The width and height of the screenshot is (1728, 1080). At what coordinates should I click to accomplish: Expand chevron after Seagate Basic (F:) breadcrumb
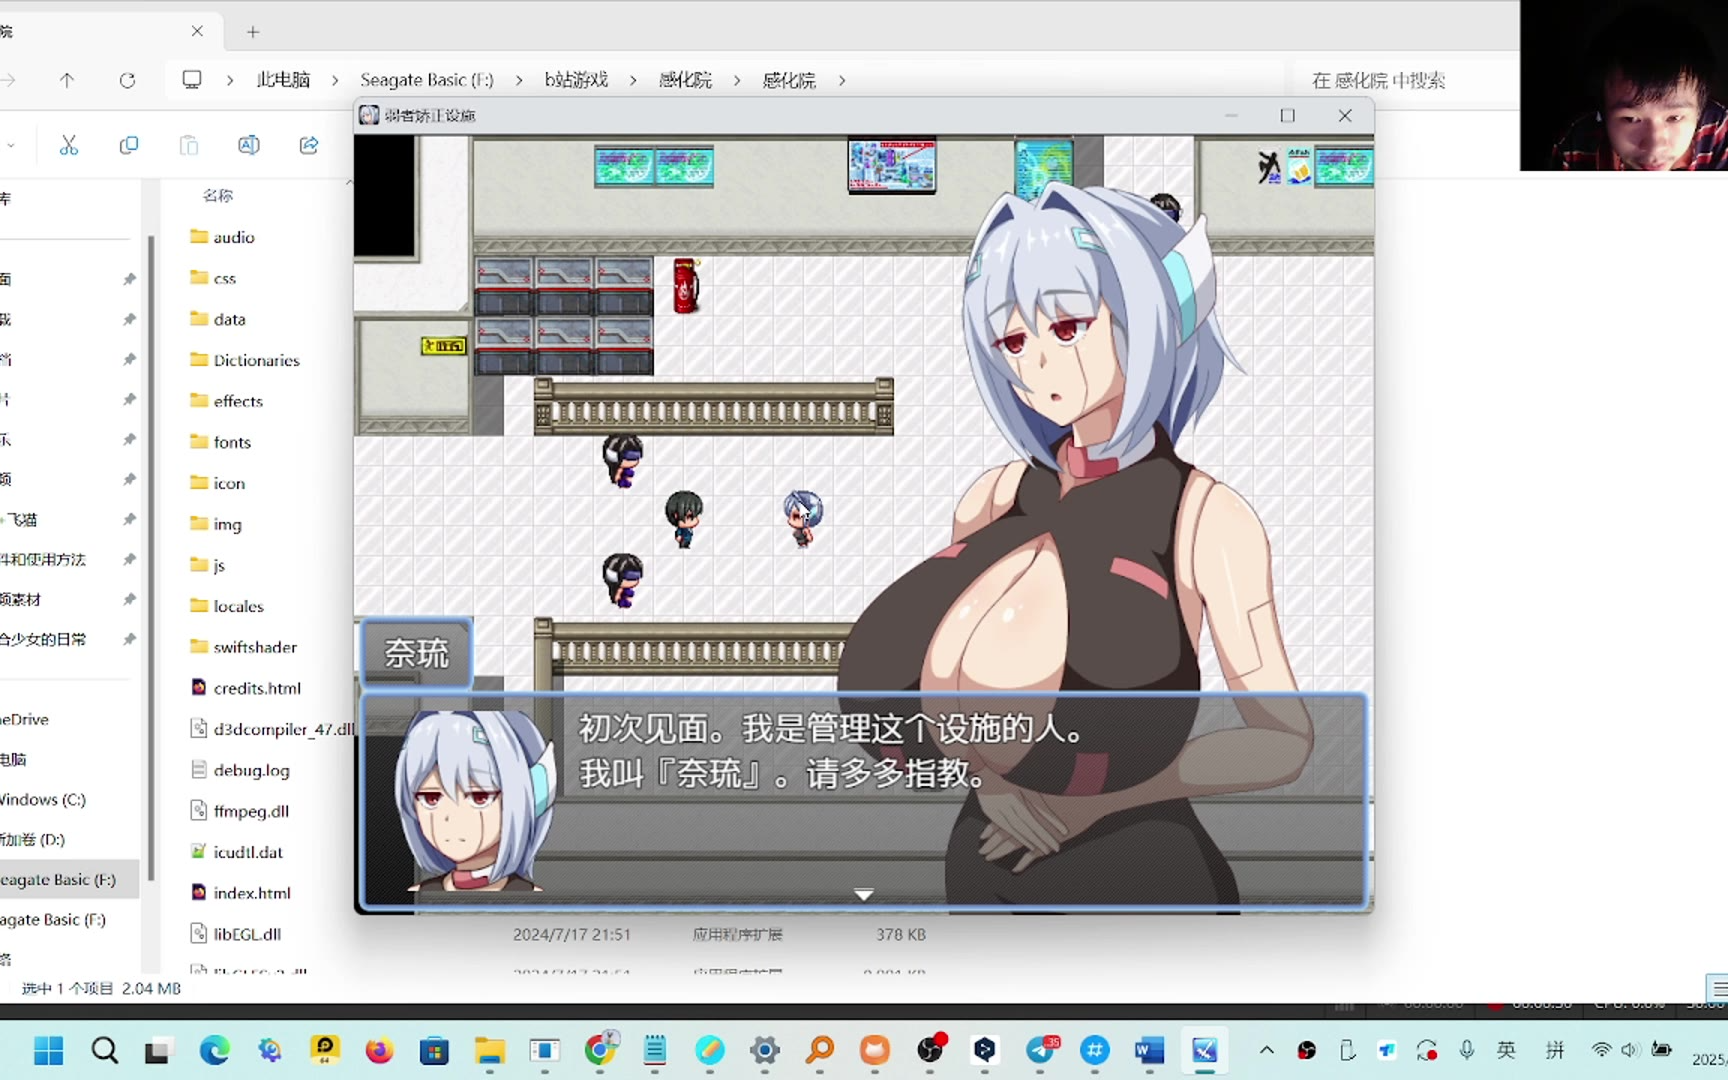point(519,80)
